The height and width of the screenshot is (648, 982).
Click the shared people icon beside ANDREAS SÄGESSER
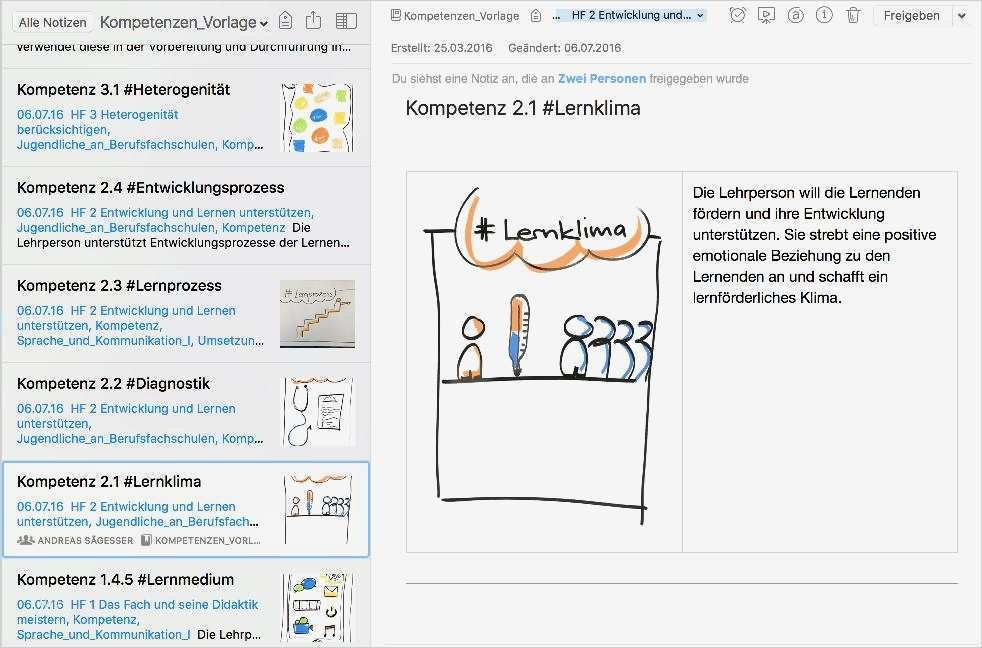coord(26,540)
